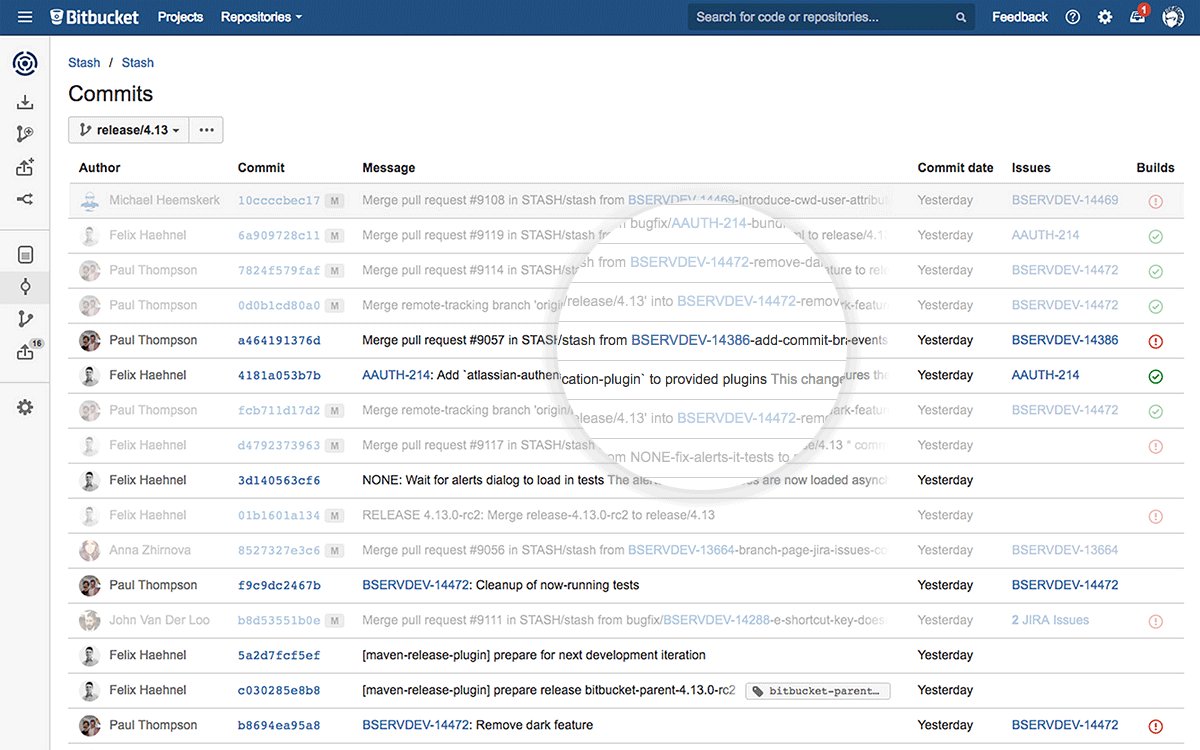The image size is (1200, 750).
Task: Open commit 4181a053b7b
Action: coord(279,375)
